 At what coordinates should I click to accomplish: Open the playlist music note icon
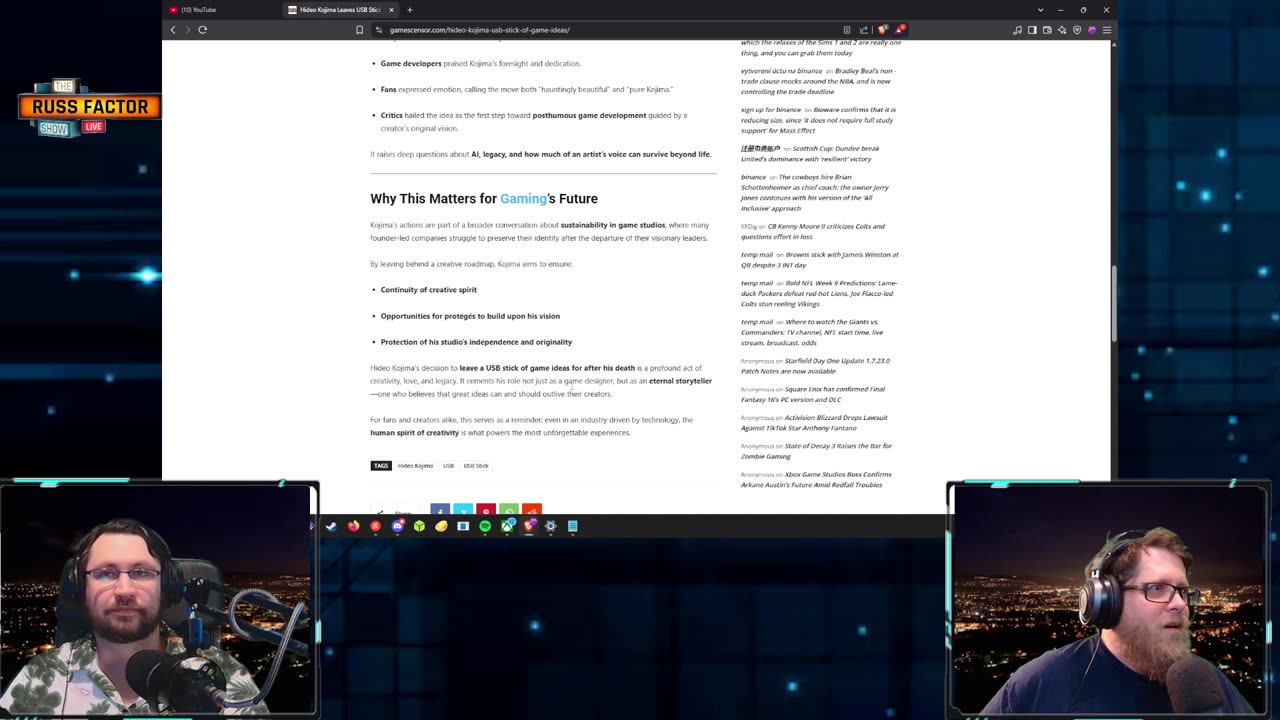point(1017,30)
